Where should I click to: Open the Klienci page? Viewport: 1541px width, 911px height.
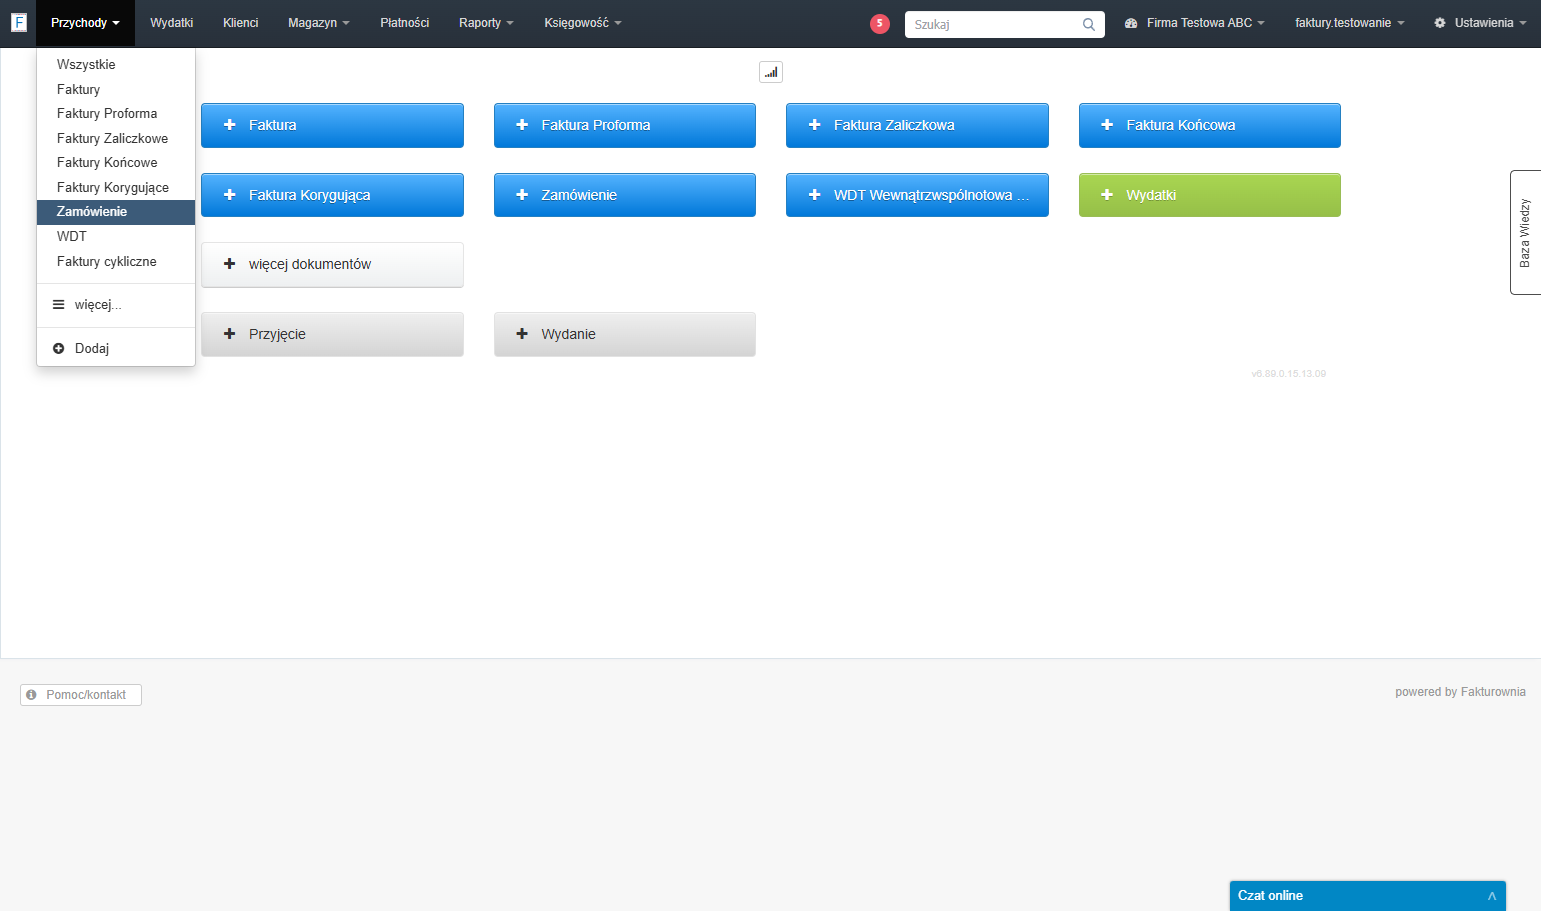(x=241, y=23)
